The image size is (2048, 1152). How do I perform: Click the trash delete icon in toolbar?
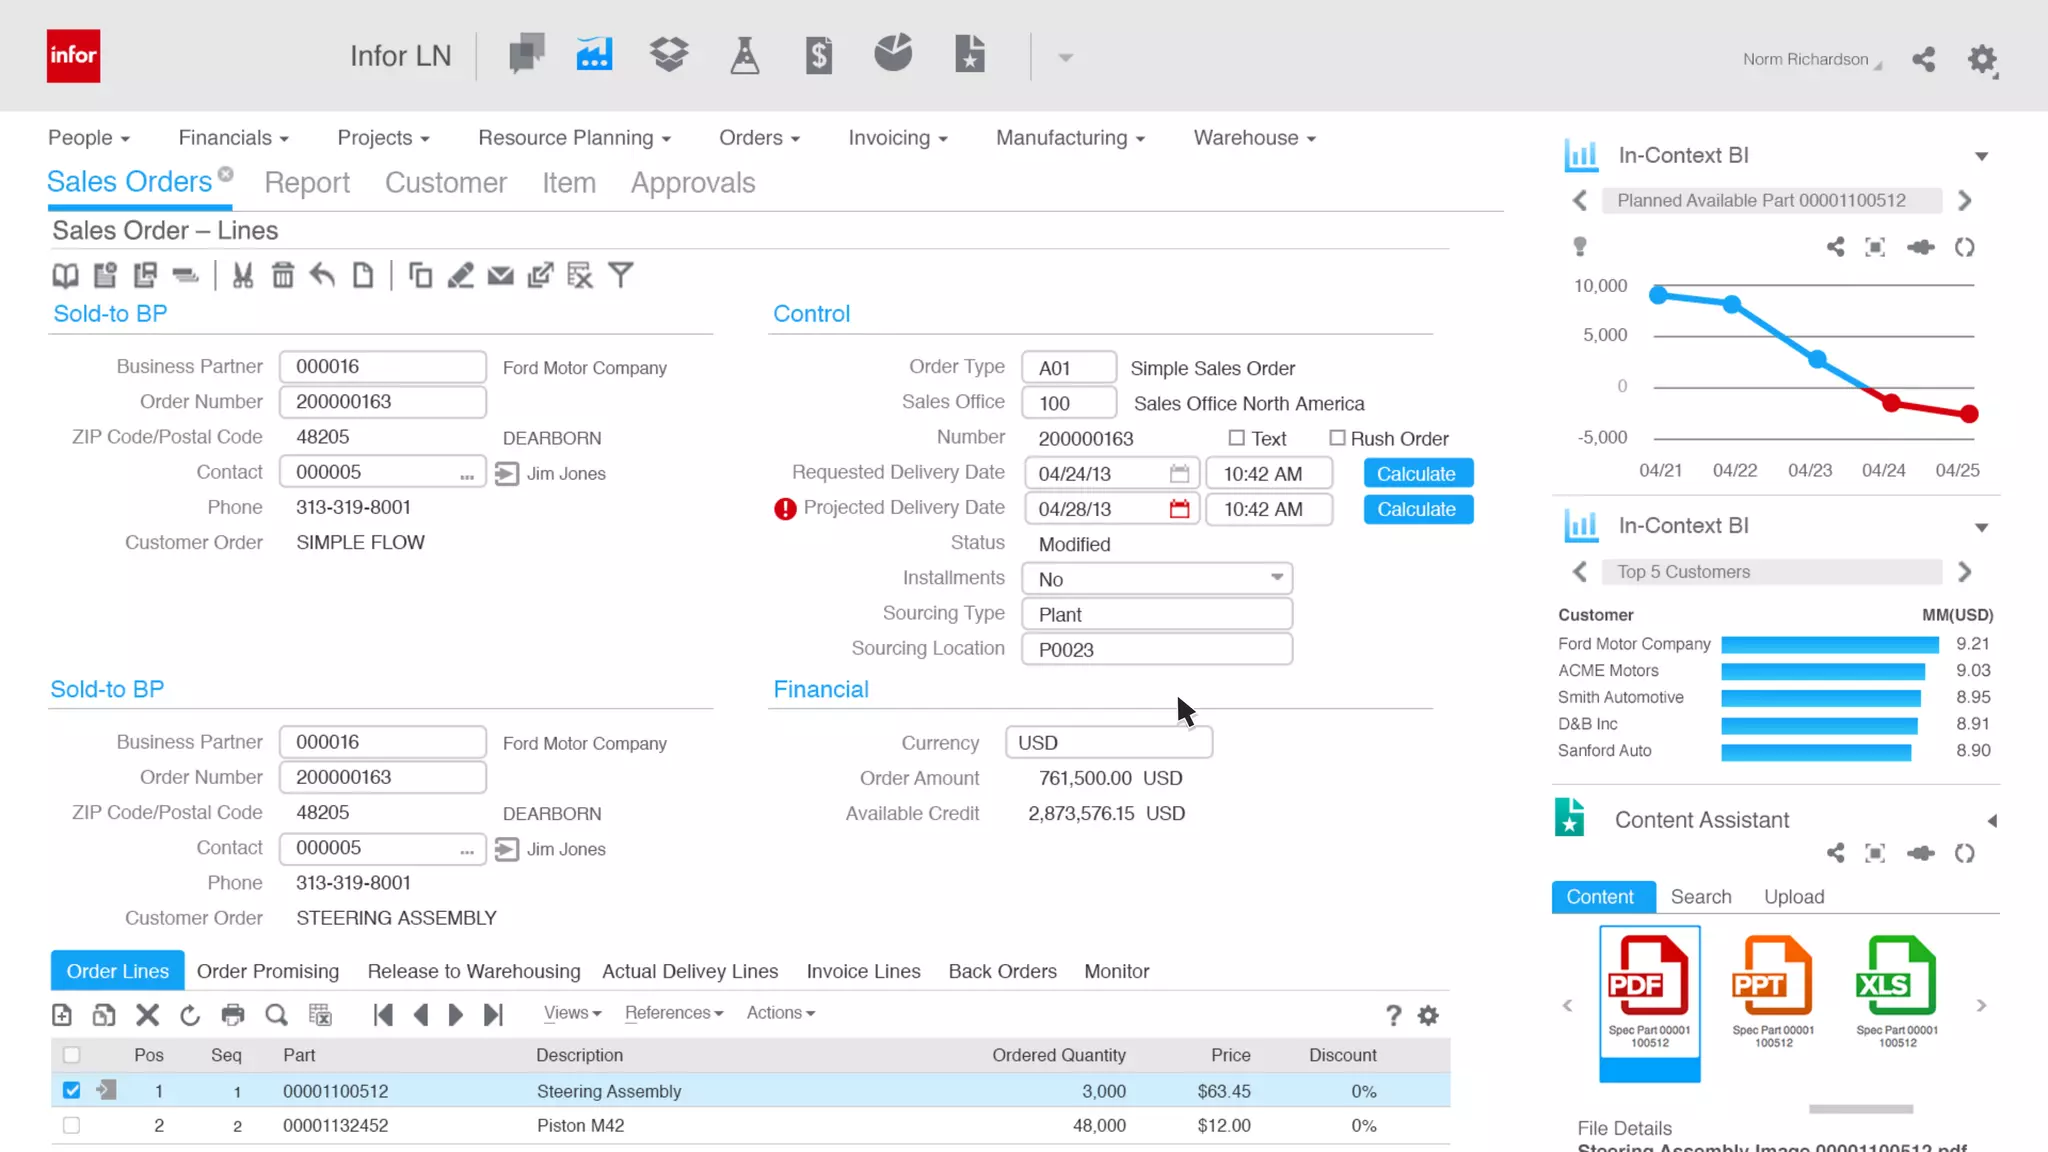(x=283, y=275)
